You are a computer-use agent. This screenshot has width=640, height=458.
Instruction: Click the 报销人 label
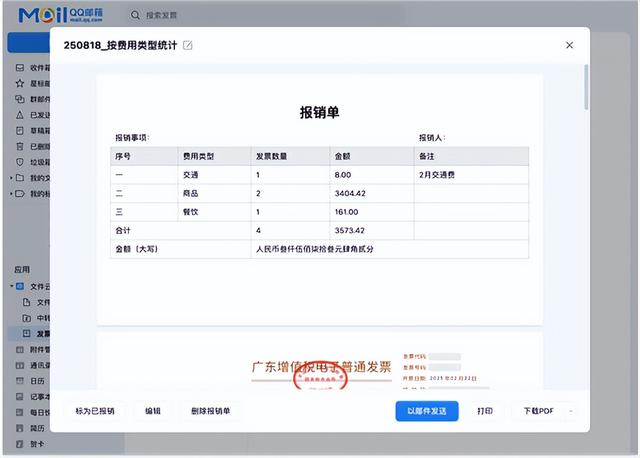[x=432, y=138]
